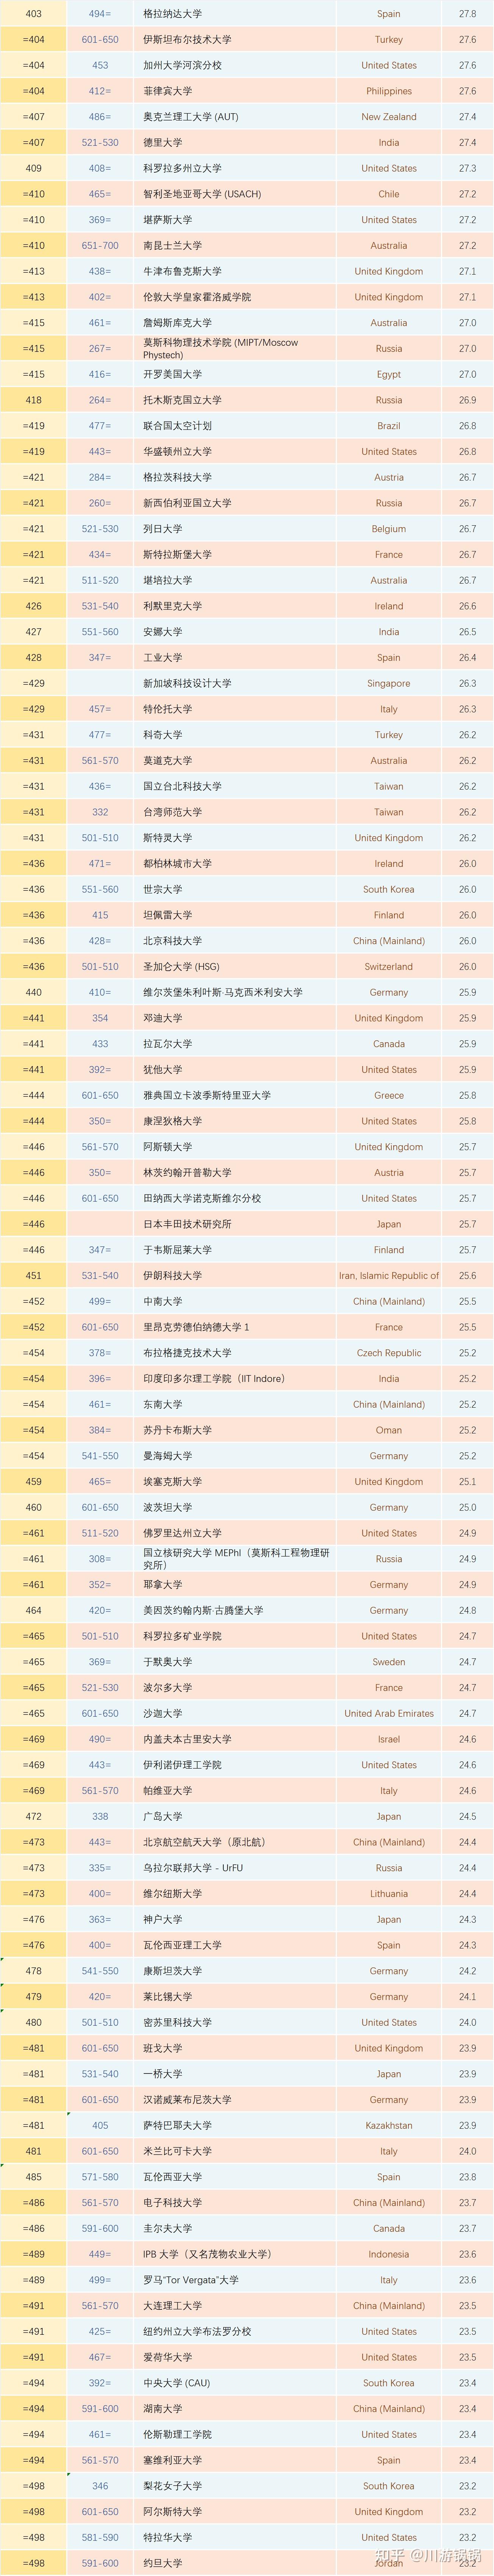Click 斯特拉斯堡大学 in the table
Screen dimensions: 494x2576
(177, 555)
